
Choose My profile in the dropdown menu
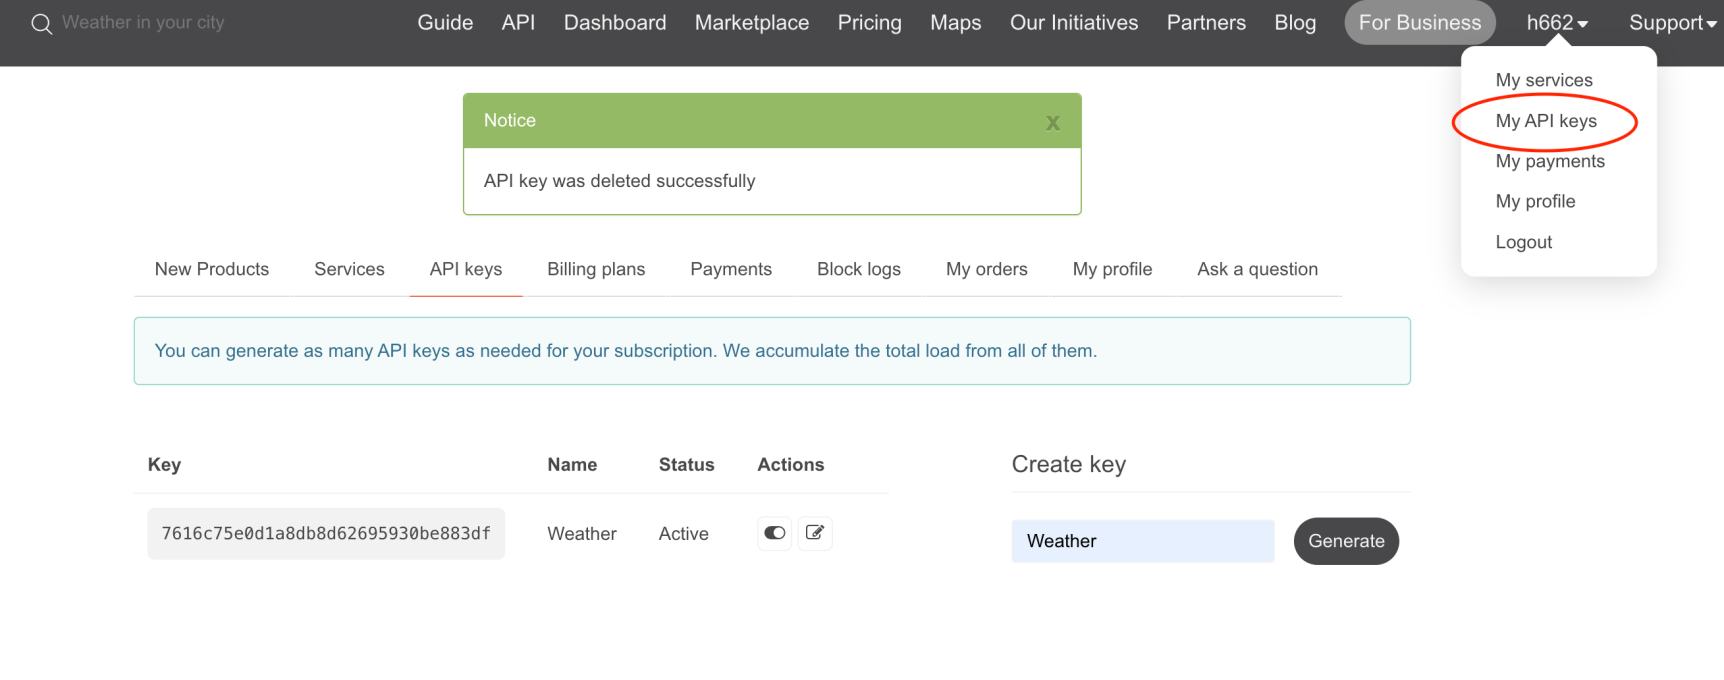(x=1535, y=201)
